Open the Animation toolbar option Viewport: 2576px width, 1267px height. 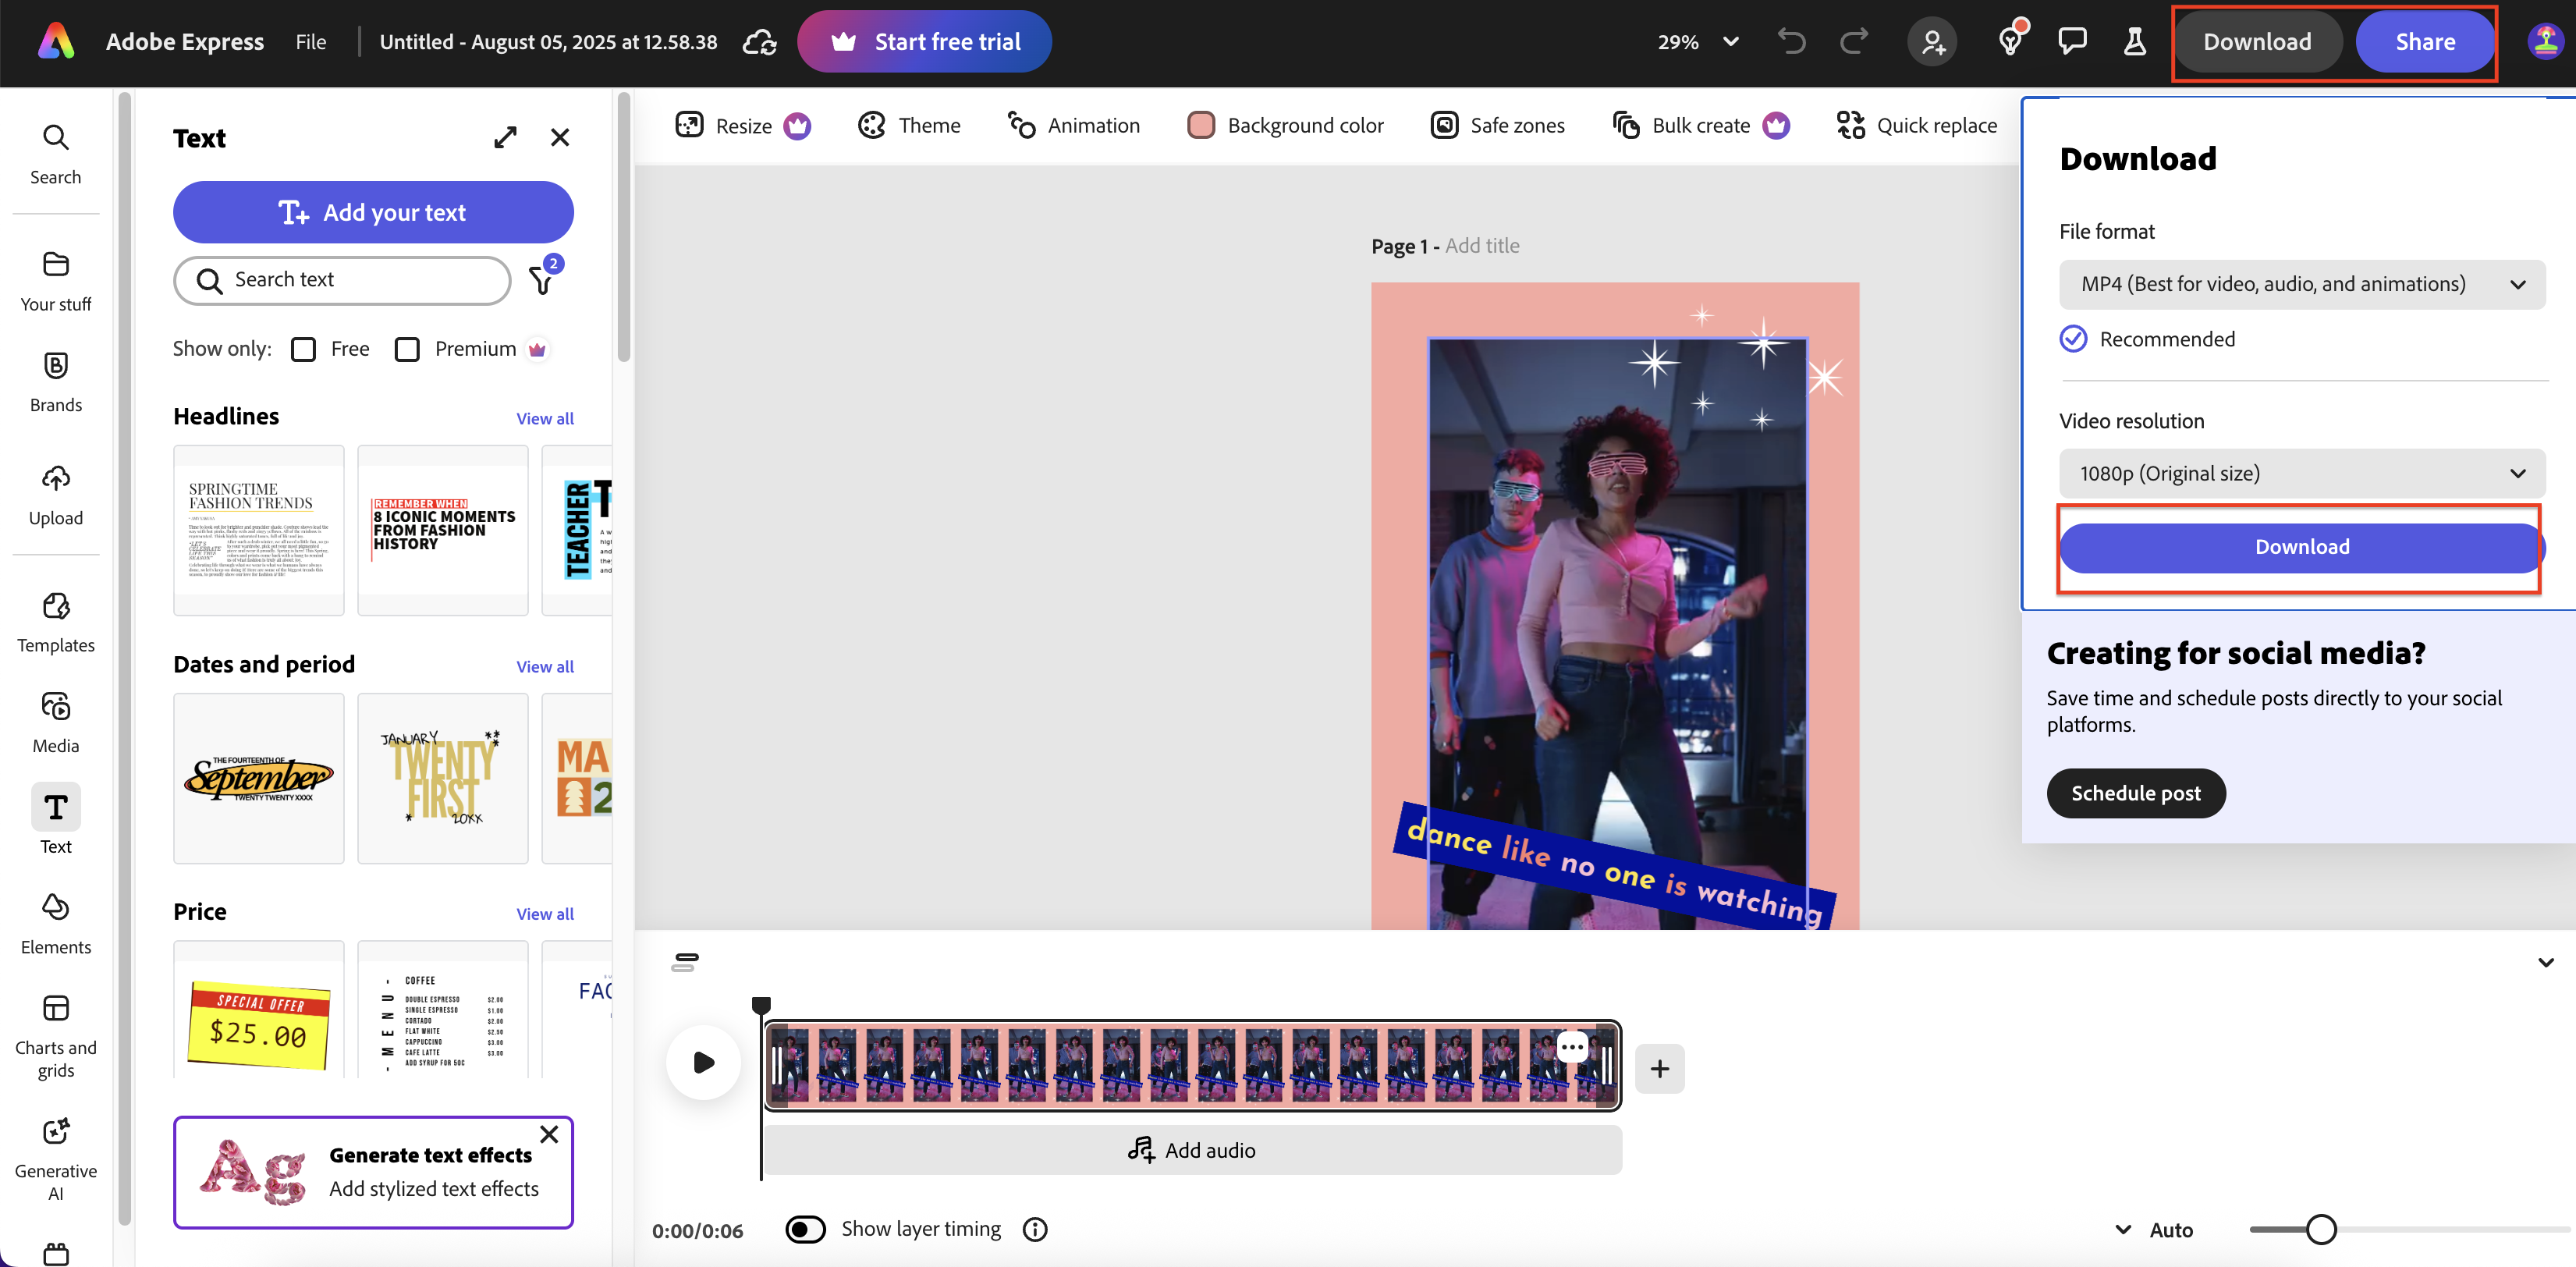tap(1074, 125)
